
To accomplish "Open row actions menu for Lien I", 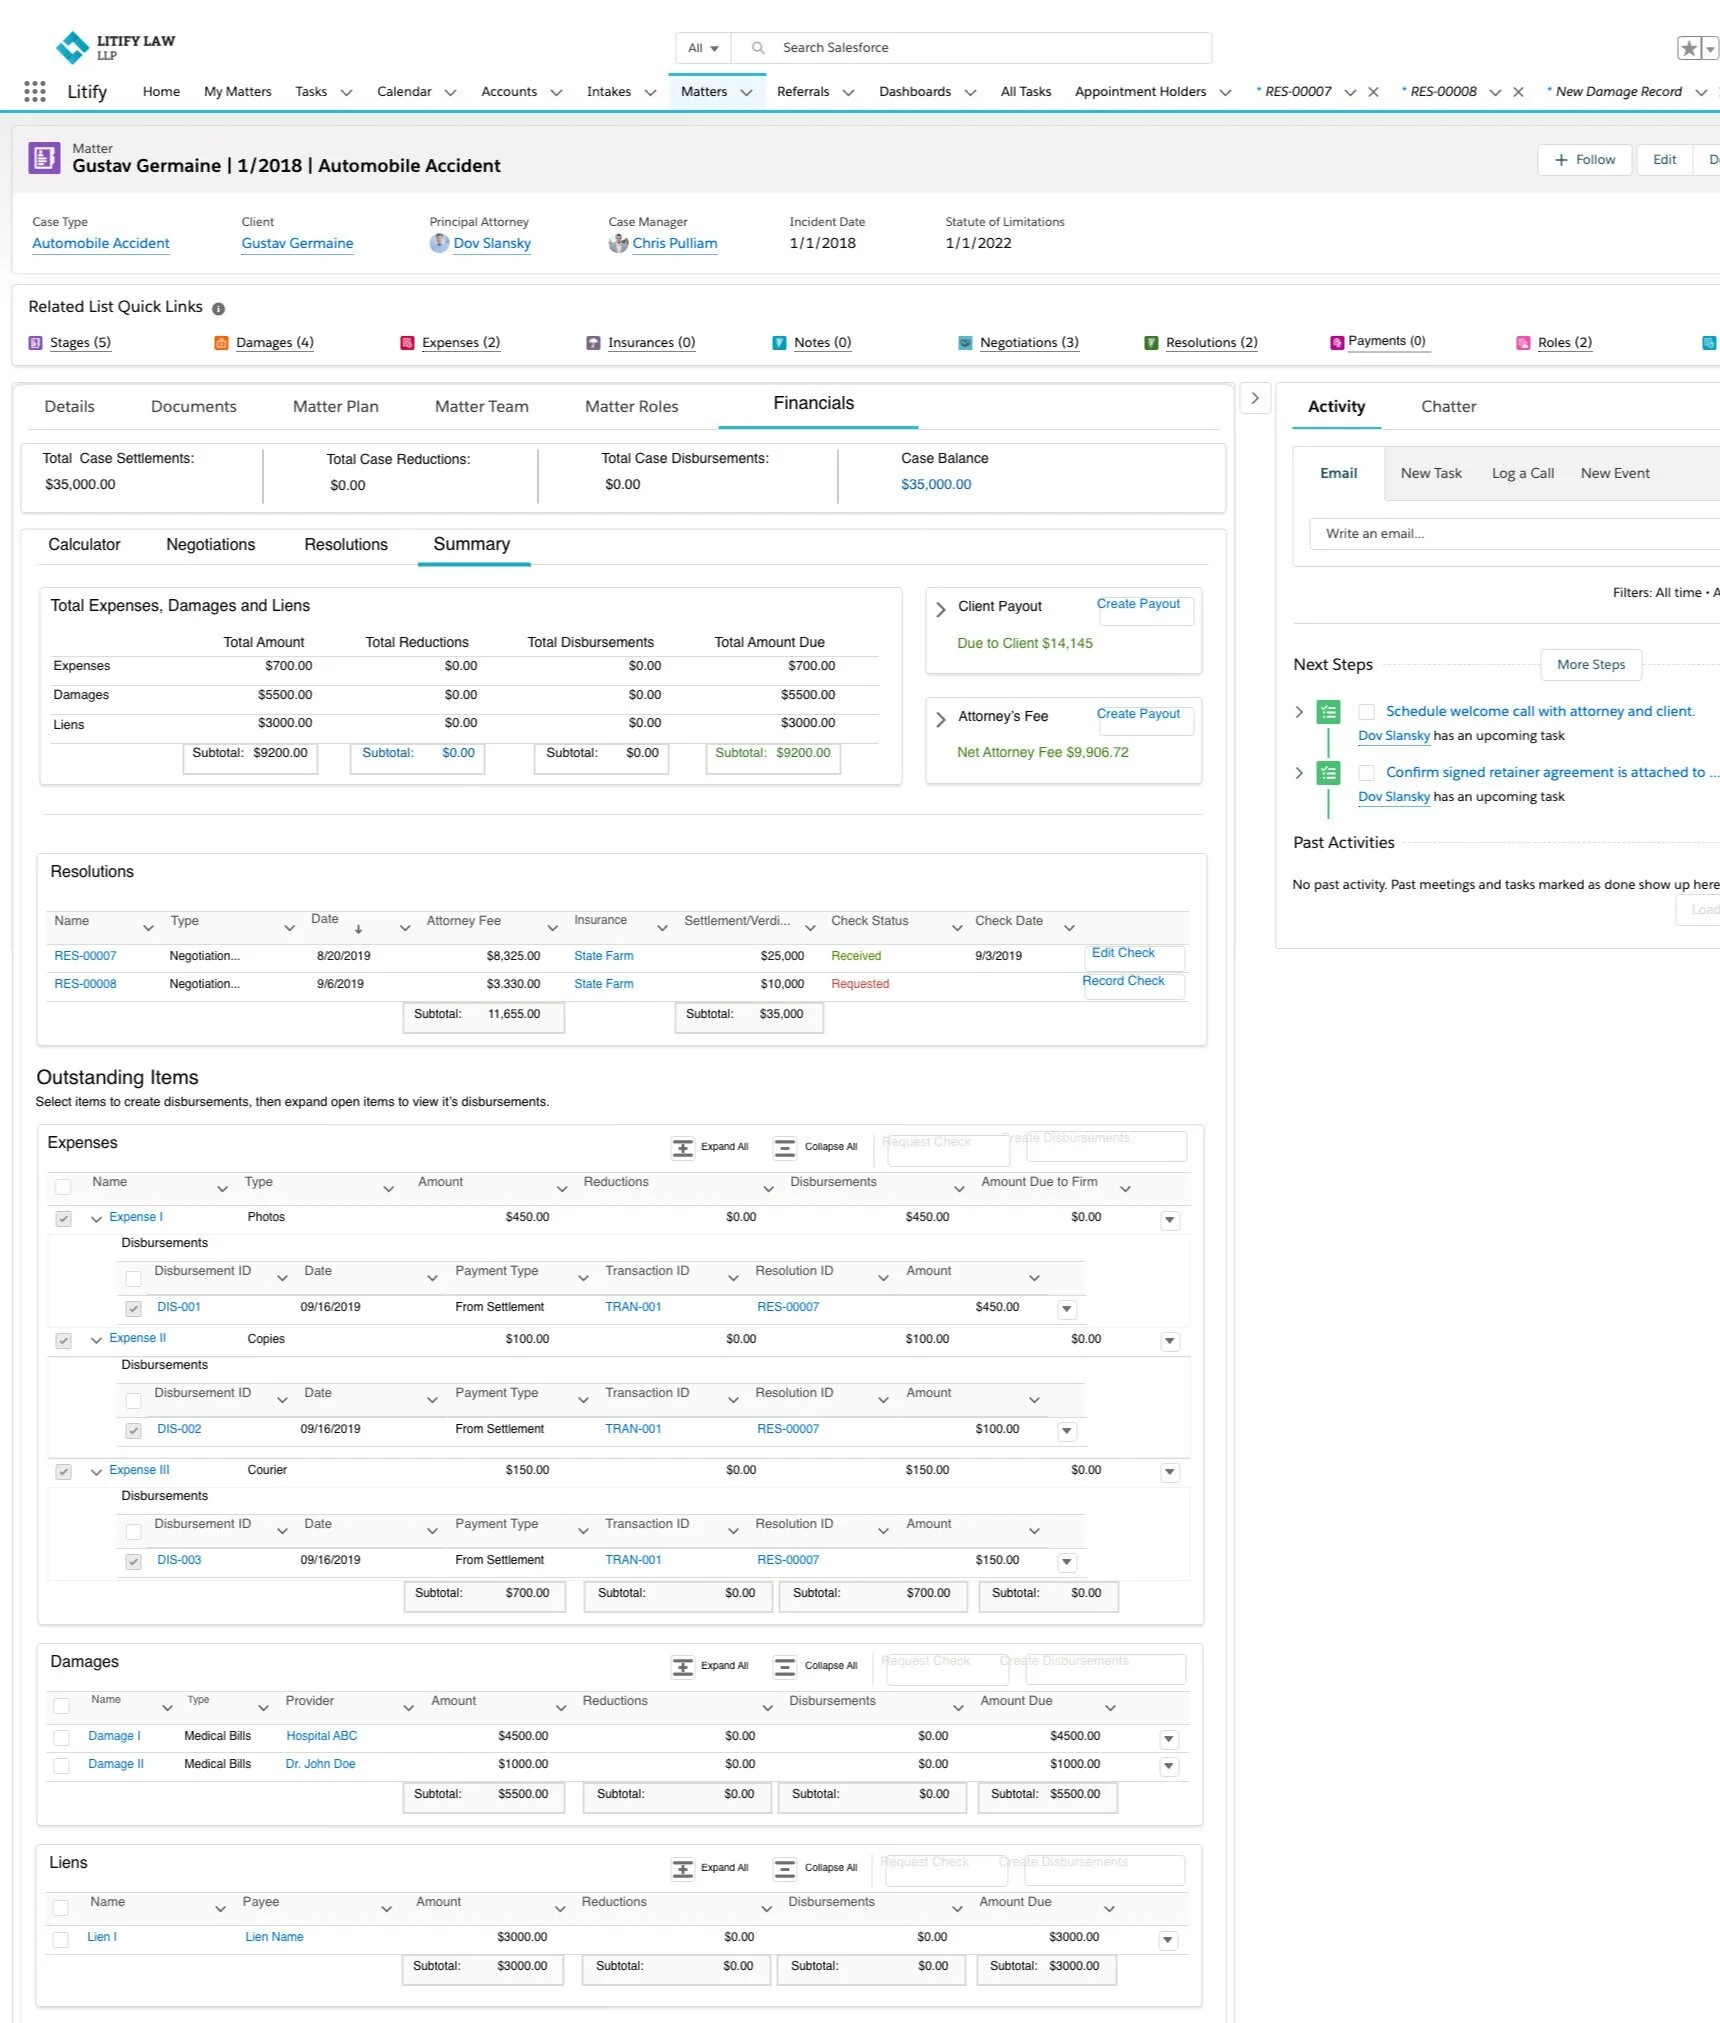I will 1167,1940.
